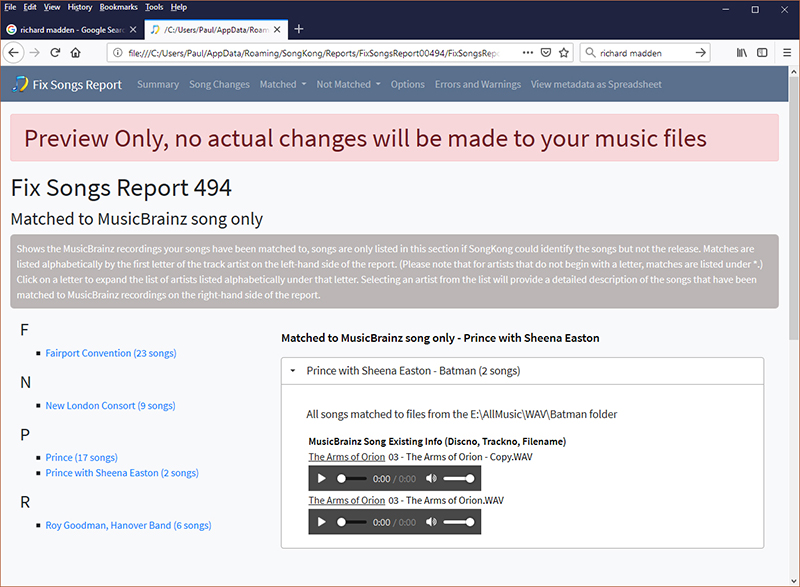Image resolution: width=800 pixels, height=587 pixels.
Task: Click seek slider of The Arms of Orion.WAV player
Action: coord(352,522)
